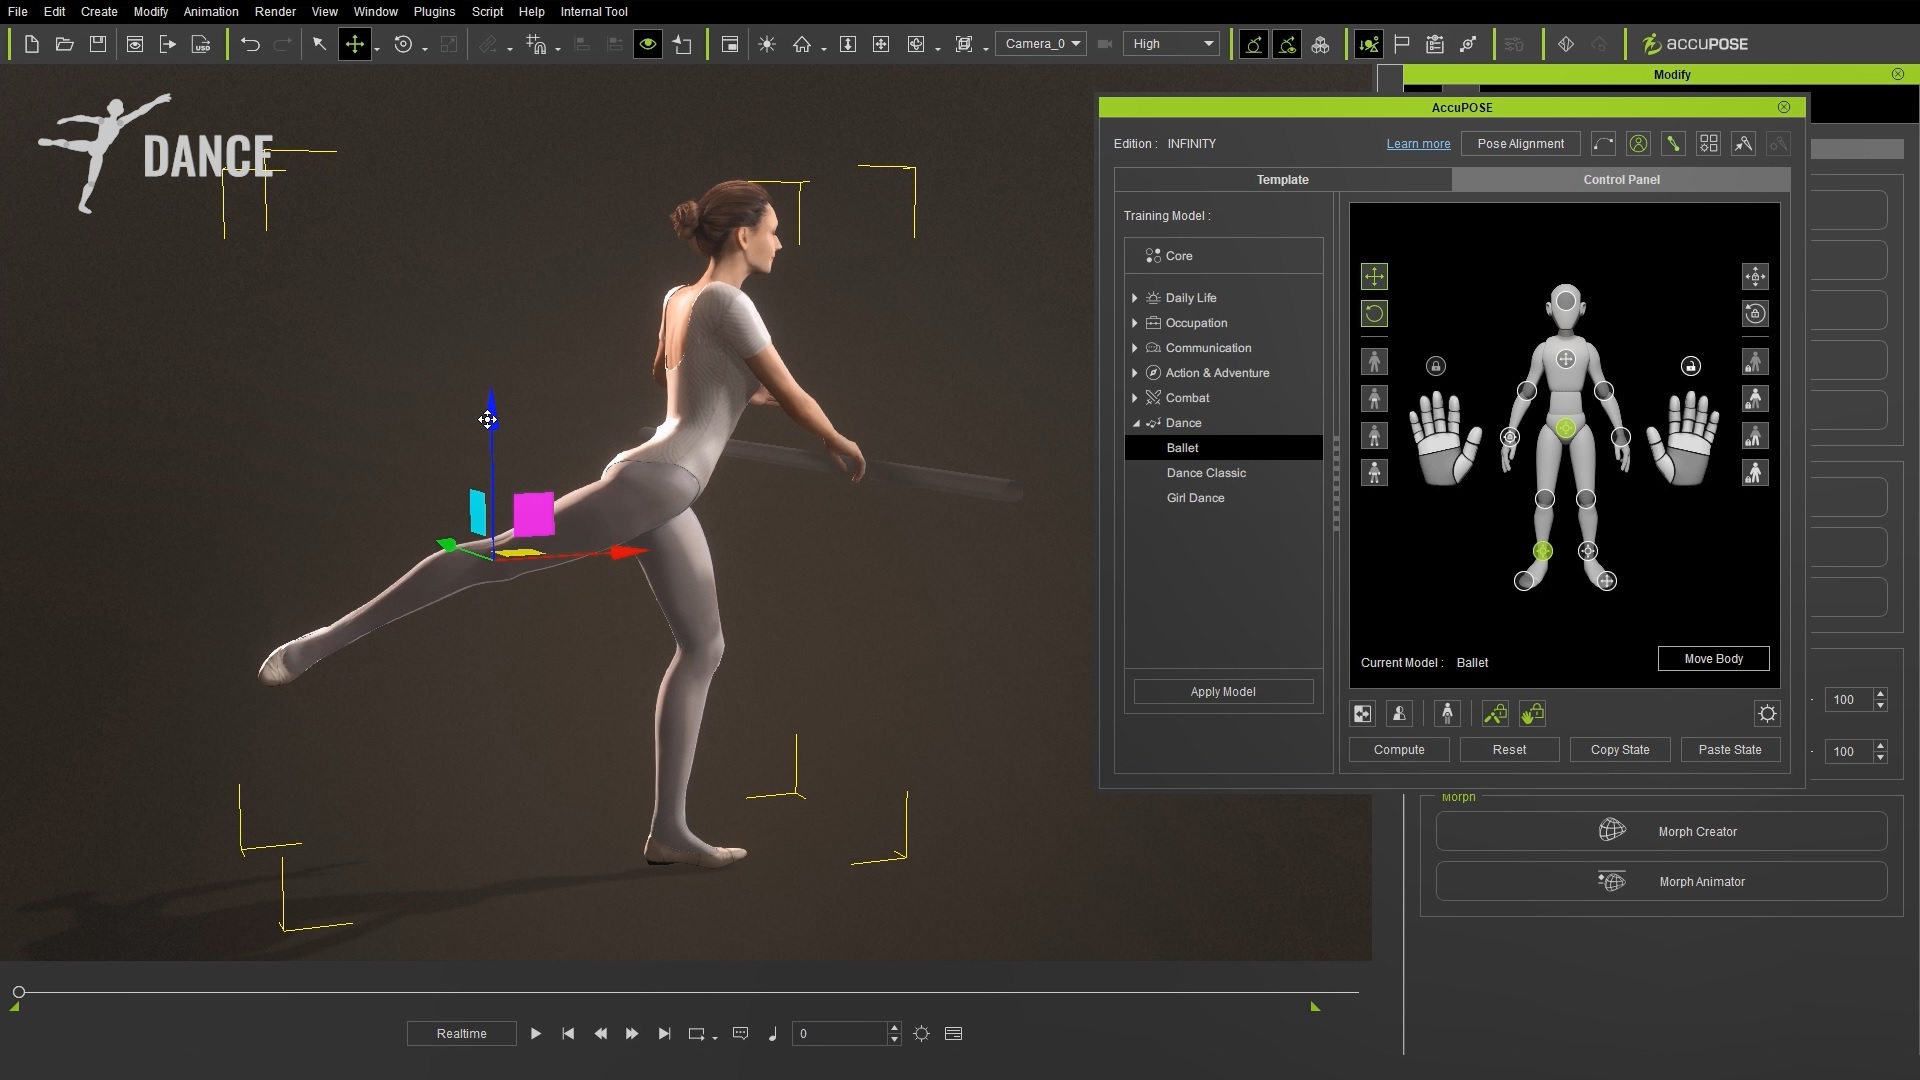This screenshot has height=1080, width=1920.
Task: Click the Home view icon
Action: tap(802, 44)
